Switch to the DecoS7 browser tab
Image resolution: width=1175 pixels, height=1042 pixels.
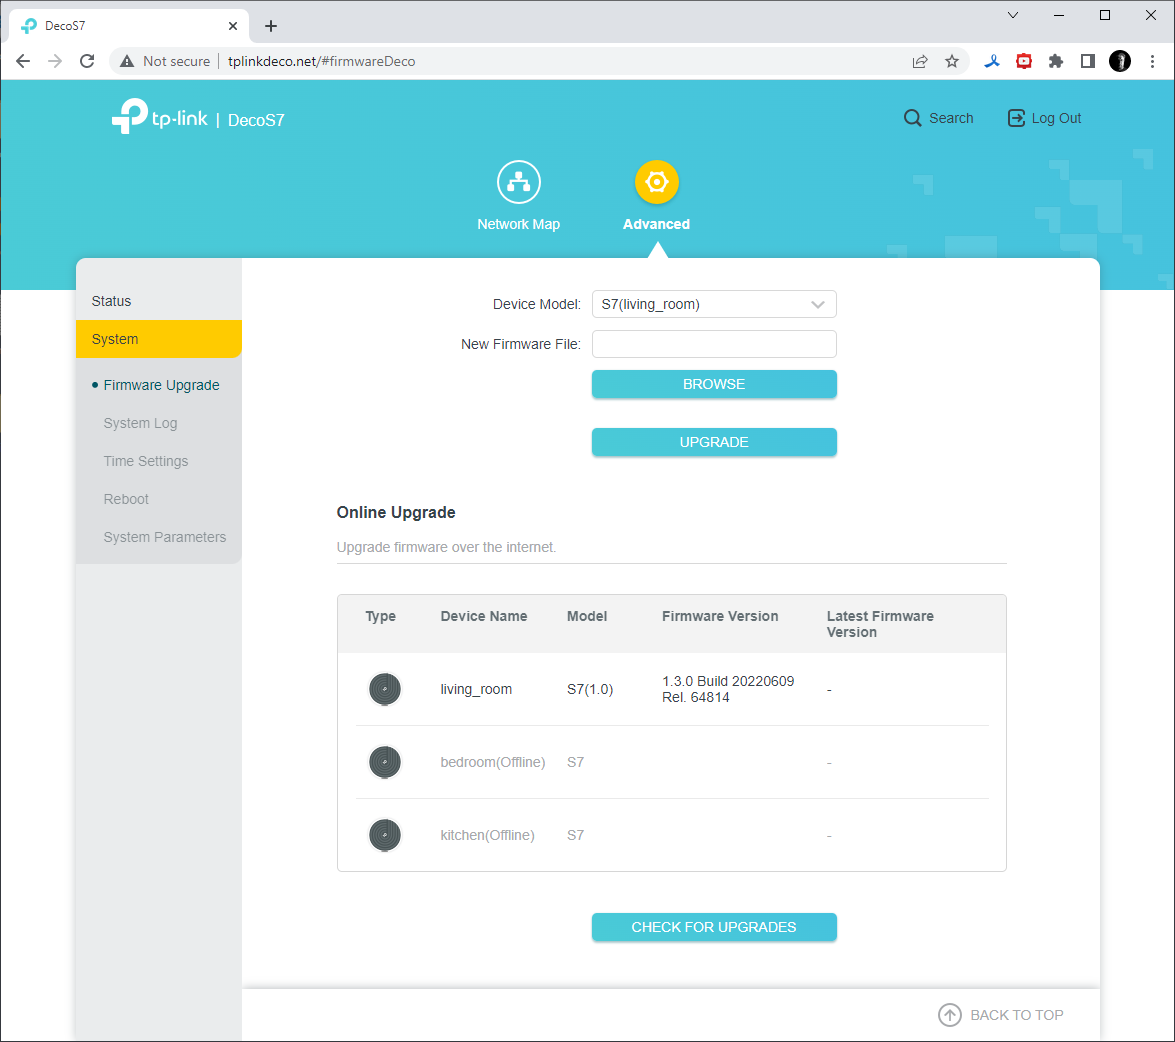pos(129,26)
